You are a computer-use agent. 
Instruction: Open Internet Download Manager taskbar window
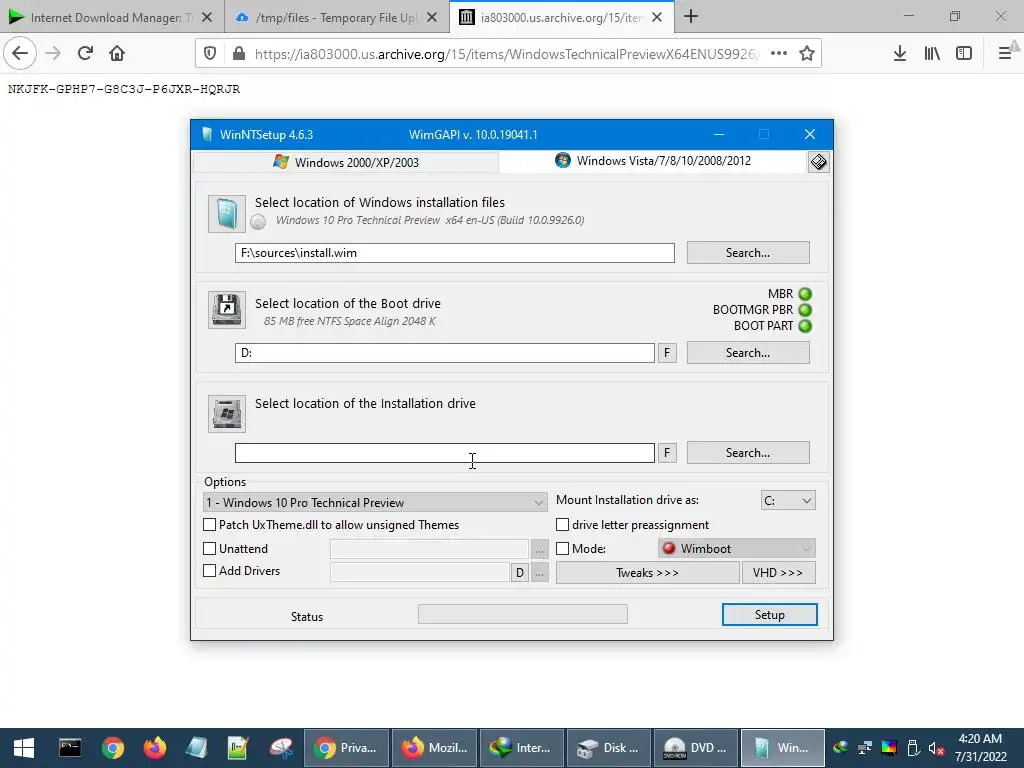pyautogui.click(x=521, y=748)
